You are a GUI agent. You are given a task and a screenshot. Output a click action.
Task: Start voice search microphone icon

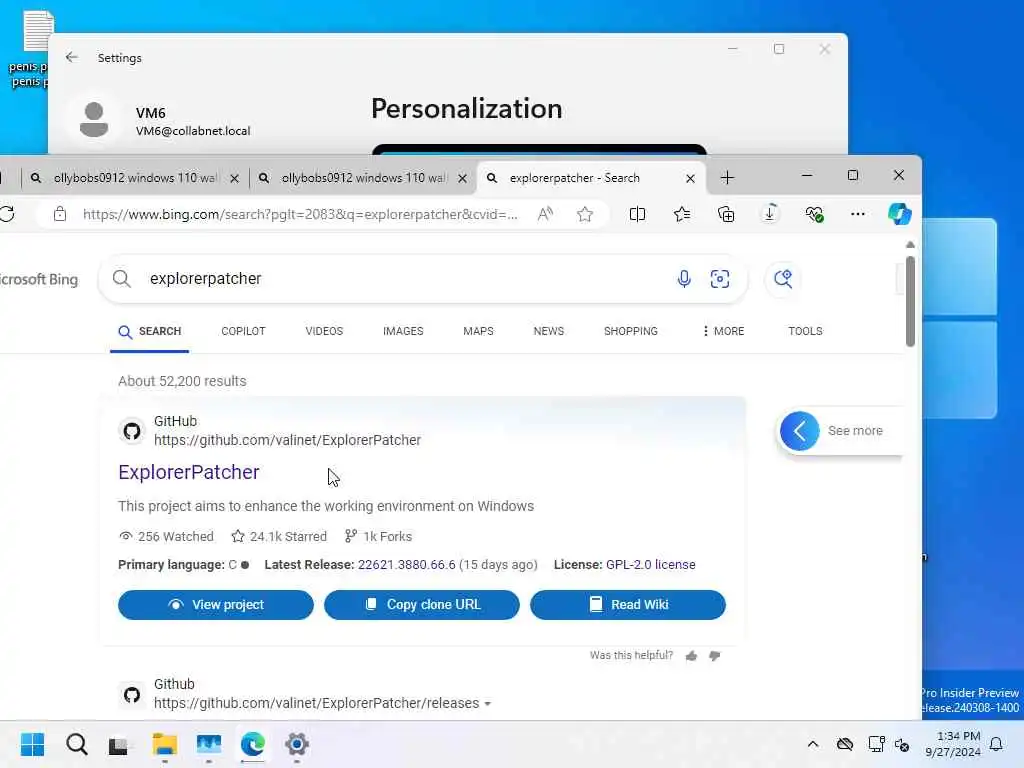coord(684,279)
